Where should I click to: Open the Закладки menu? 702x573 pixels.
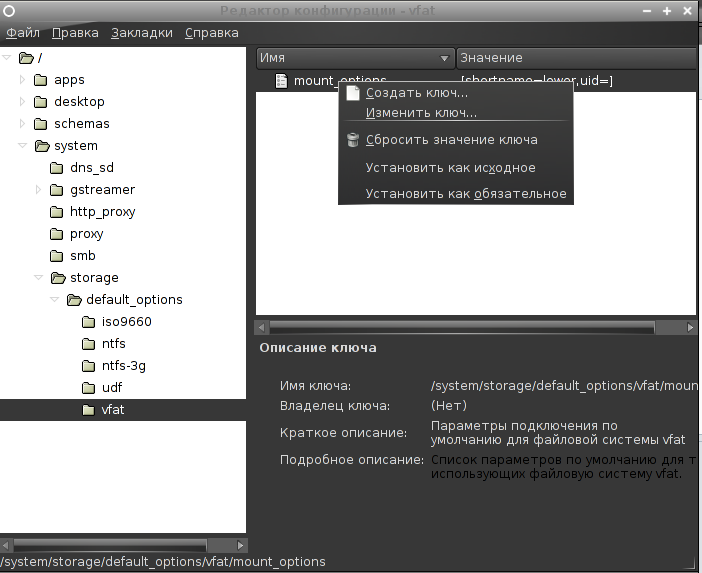point(142,33)
